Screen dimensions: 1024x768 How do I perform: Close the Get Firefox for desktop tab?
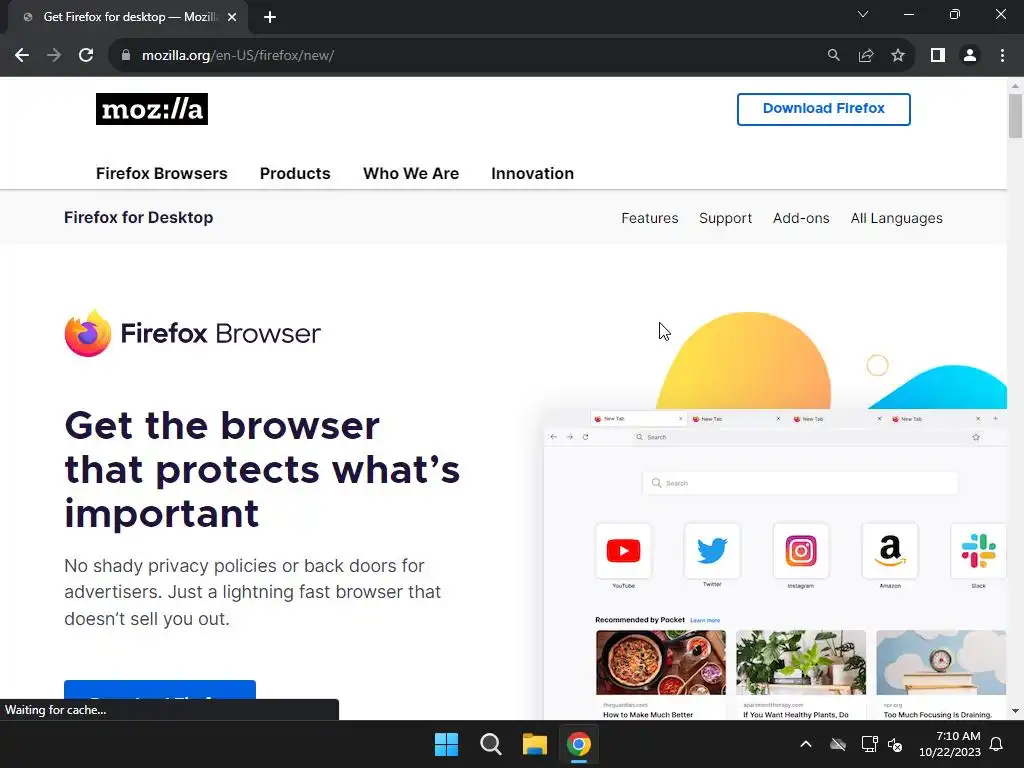pyautogui.click(x=232, y=18)
